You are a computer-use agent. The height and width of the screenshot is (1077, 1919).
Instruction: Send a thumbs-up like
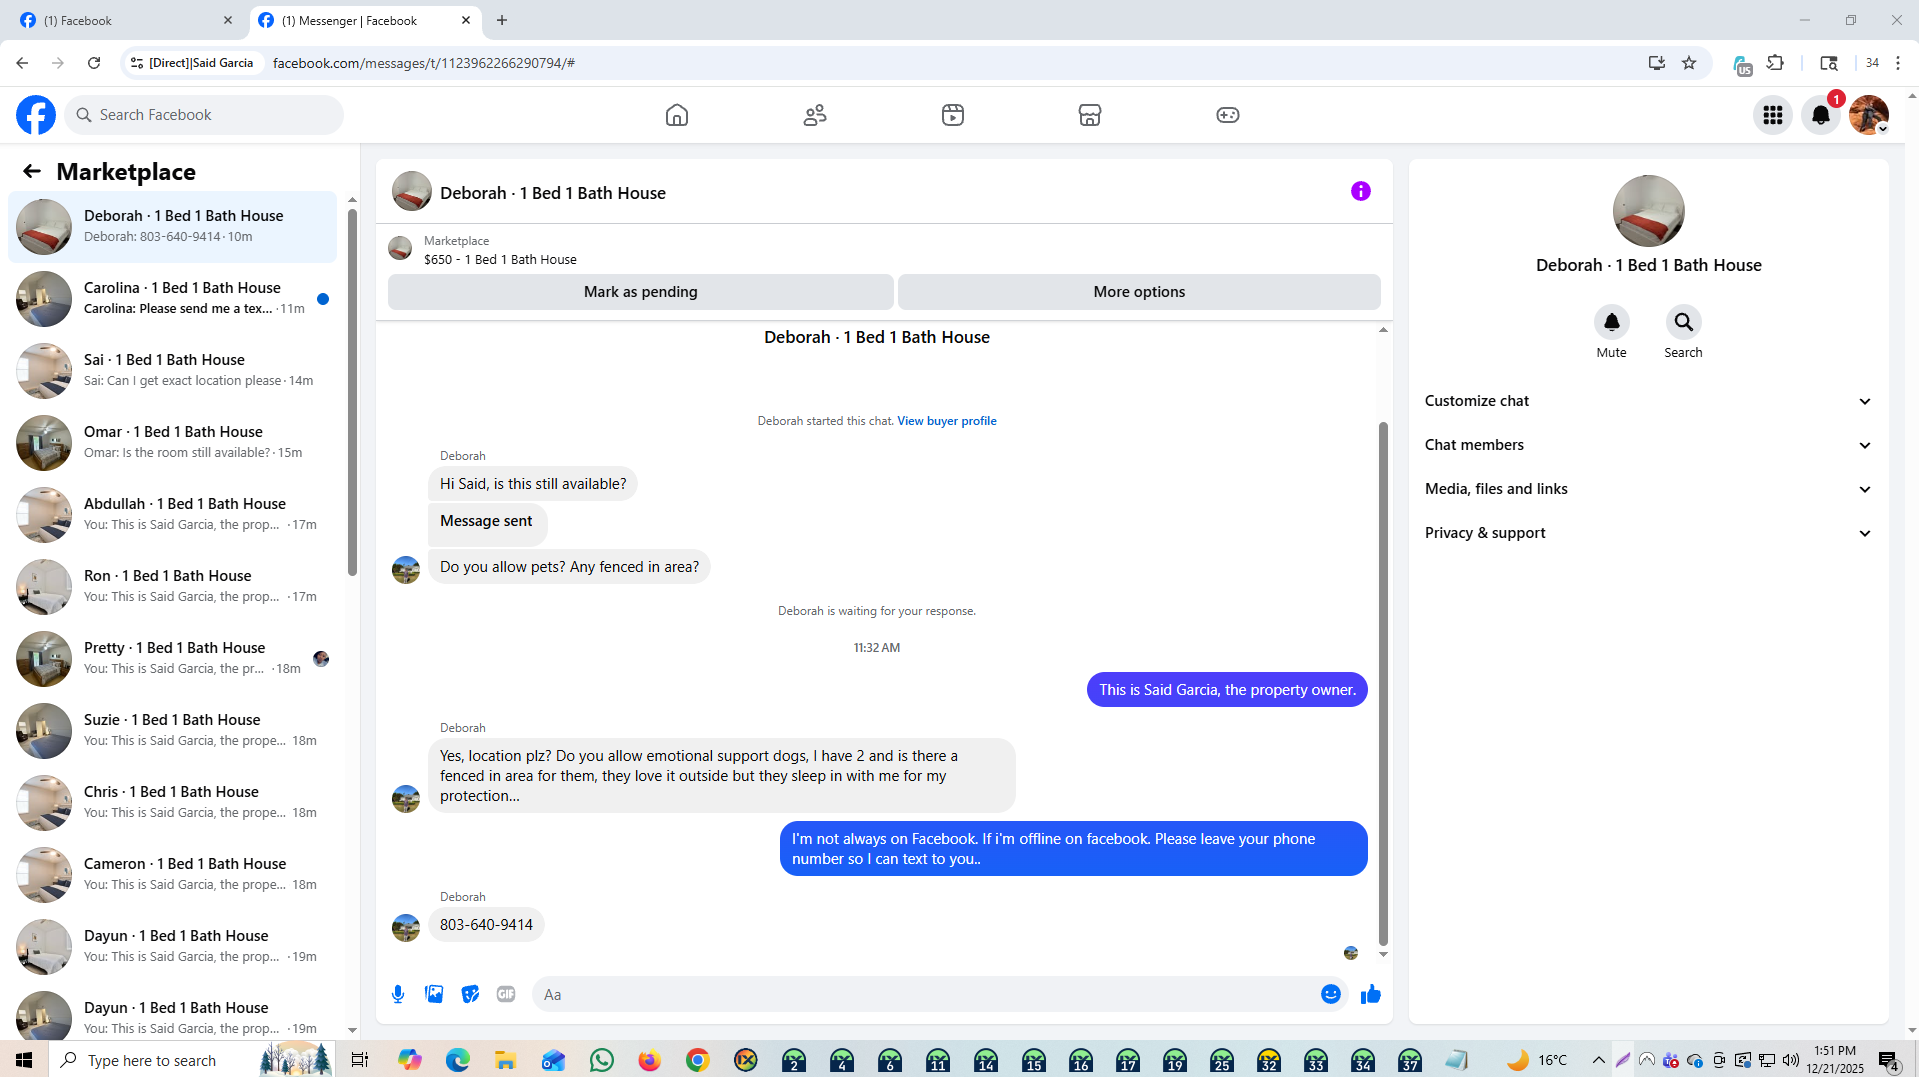coord(1371,994)
